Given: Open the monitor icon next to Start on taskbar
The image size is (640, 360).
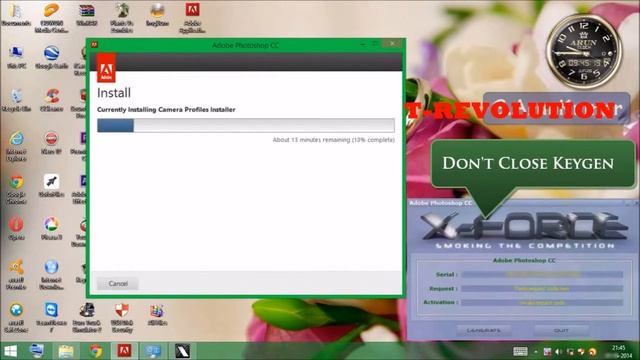Looking at the screenshot, I should pos(37,351).
